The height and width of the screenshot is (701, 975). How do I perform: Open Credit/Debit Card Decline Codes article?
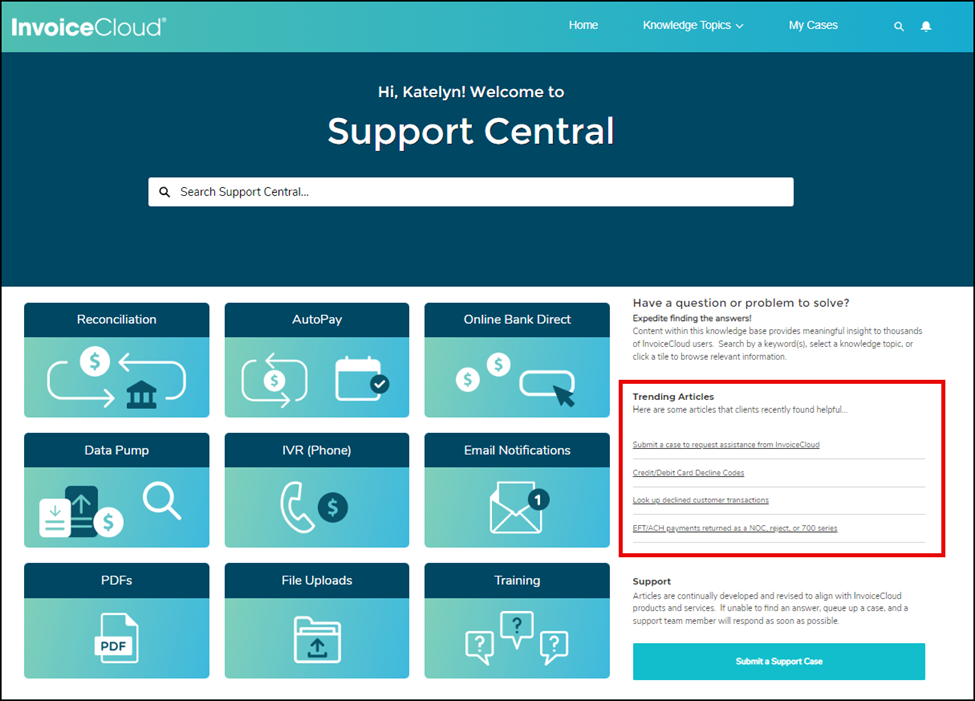(688, 473)
